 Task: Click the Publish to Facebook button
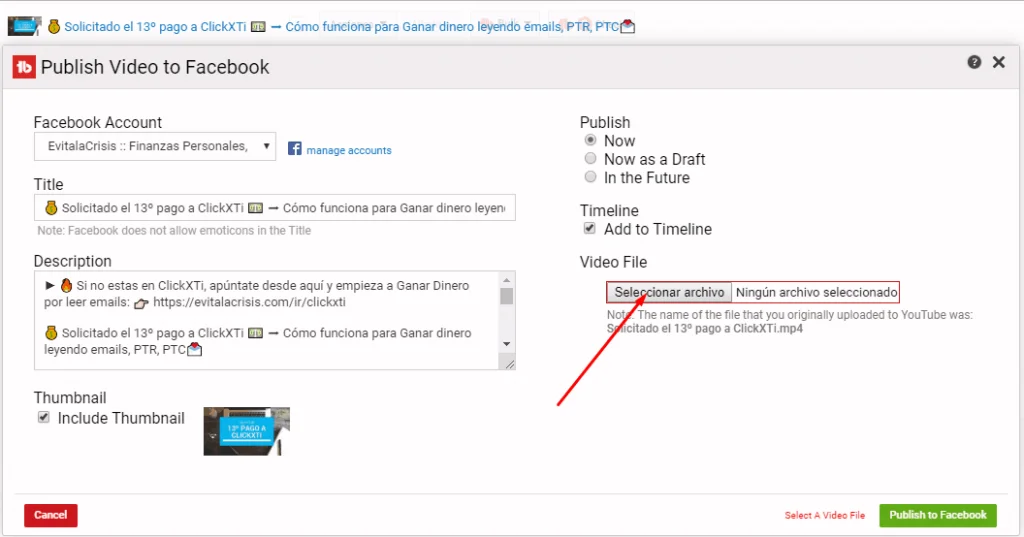coord(938,515)
